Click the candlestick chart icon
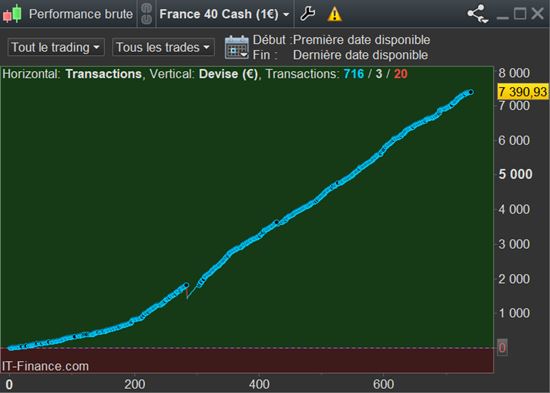 click(13, 14)
